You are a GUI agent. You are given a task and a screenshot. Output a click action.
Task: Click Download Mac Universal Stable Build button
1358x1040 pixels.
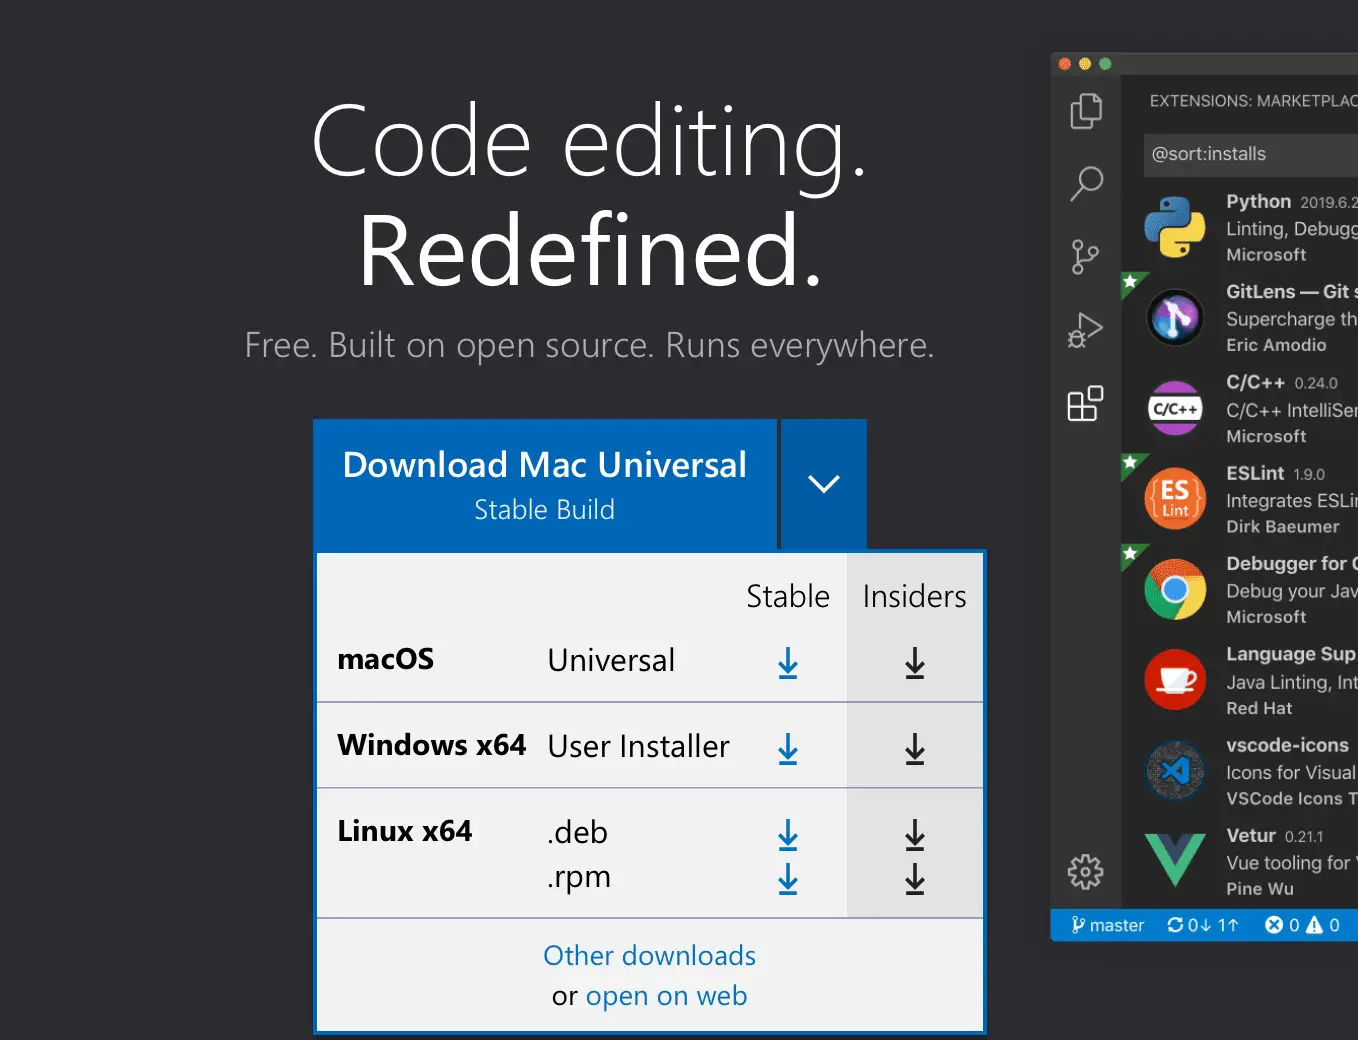[545, 484]
